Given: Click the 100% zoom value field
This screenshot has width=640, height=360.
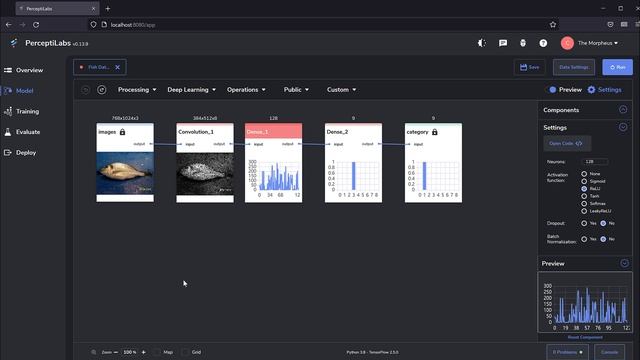Looking at the screenshot, I should pos(130,352).
